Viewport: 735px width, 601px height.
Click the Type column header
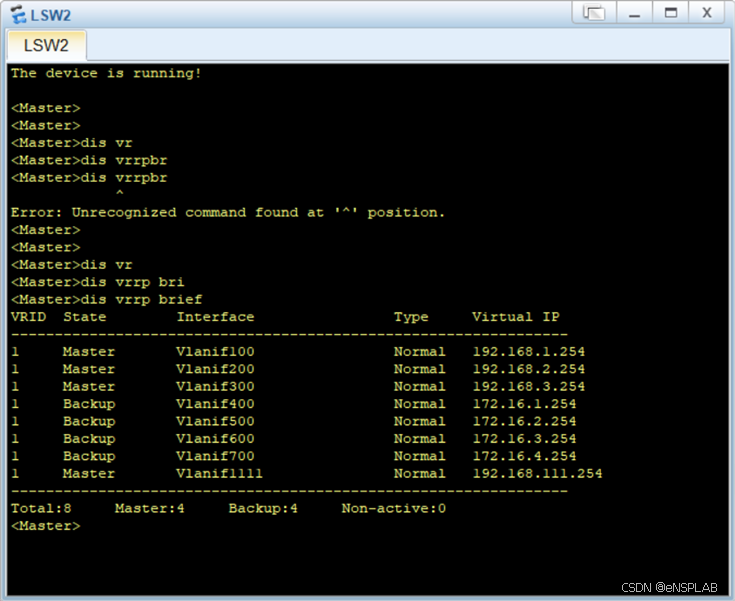pyautogui.click(x=411, y=317)
